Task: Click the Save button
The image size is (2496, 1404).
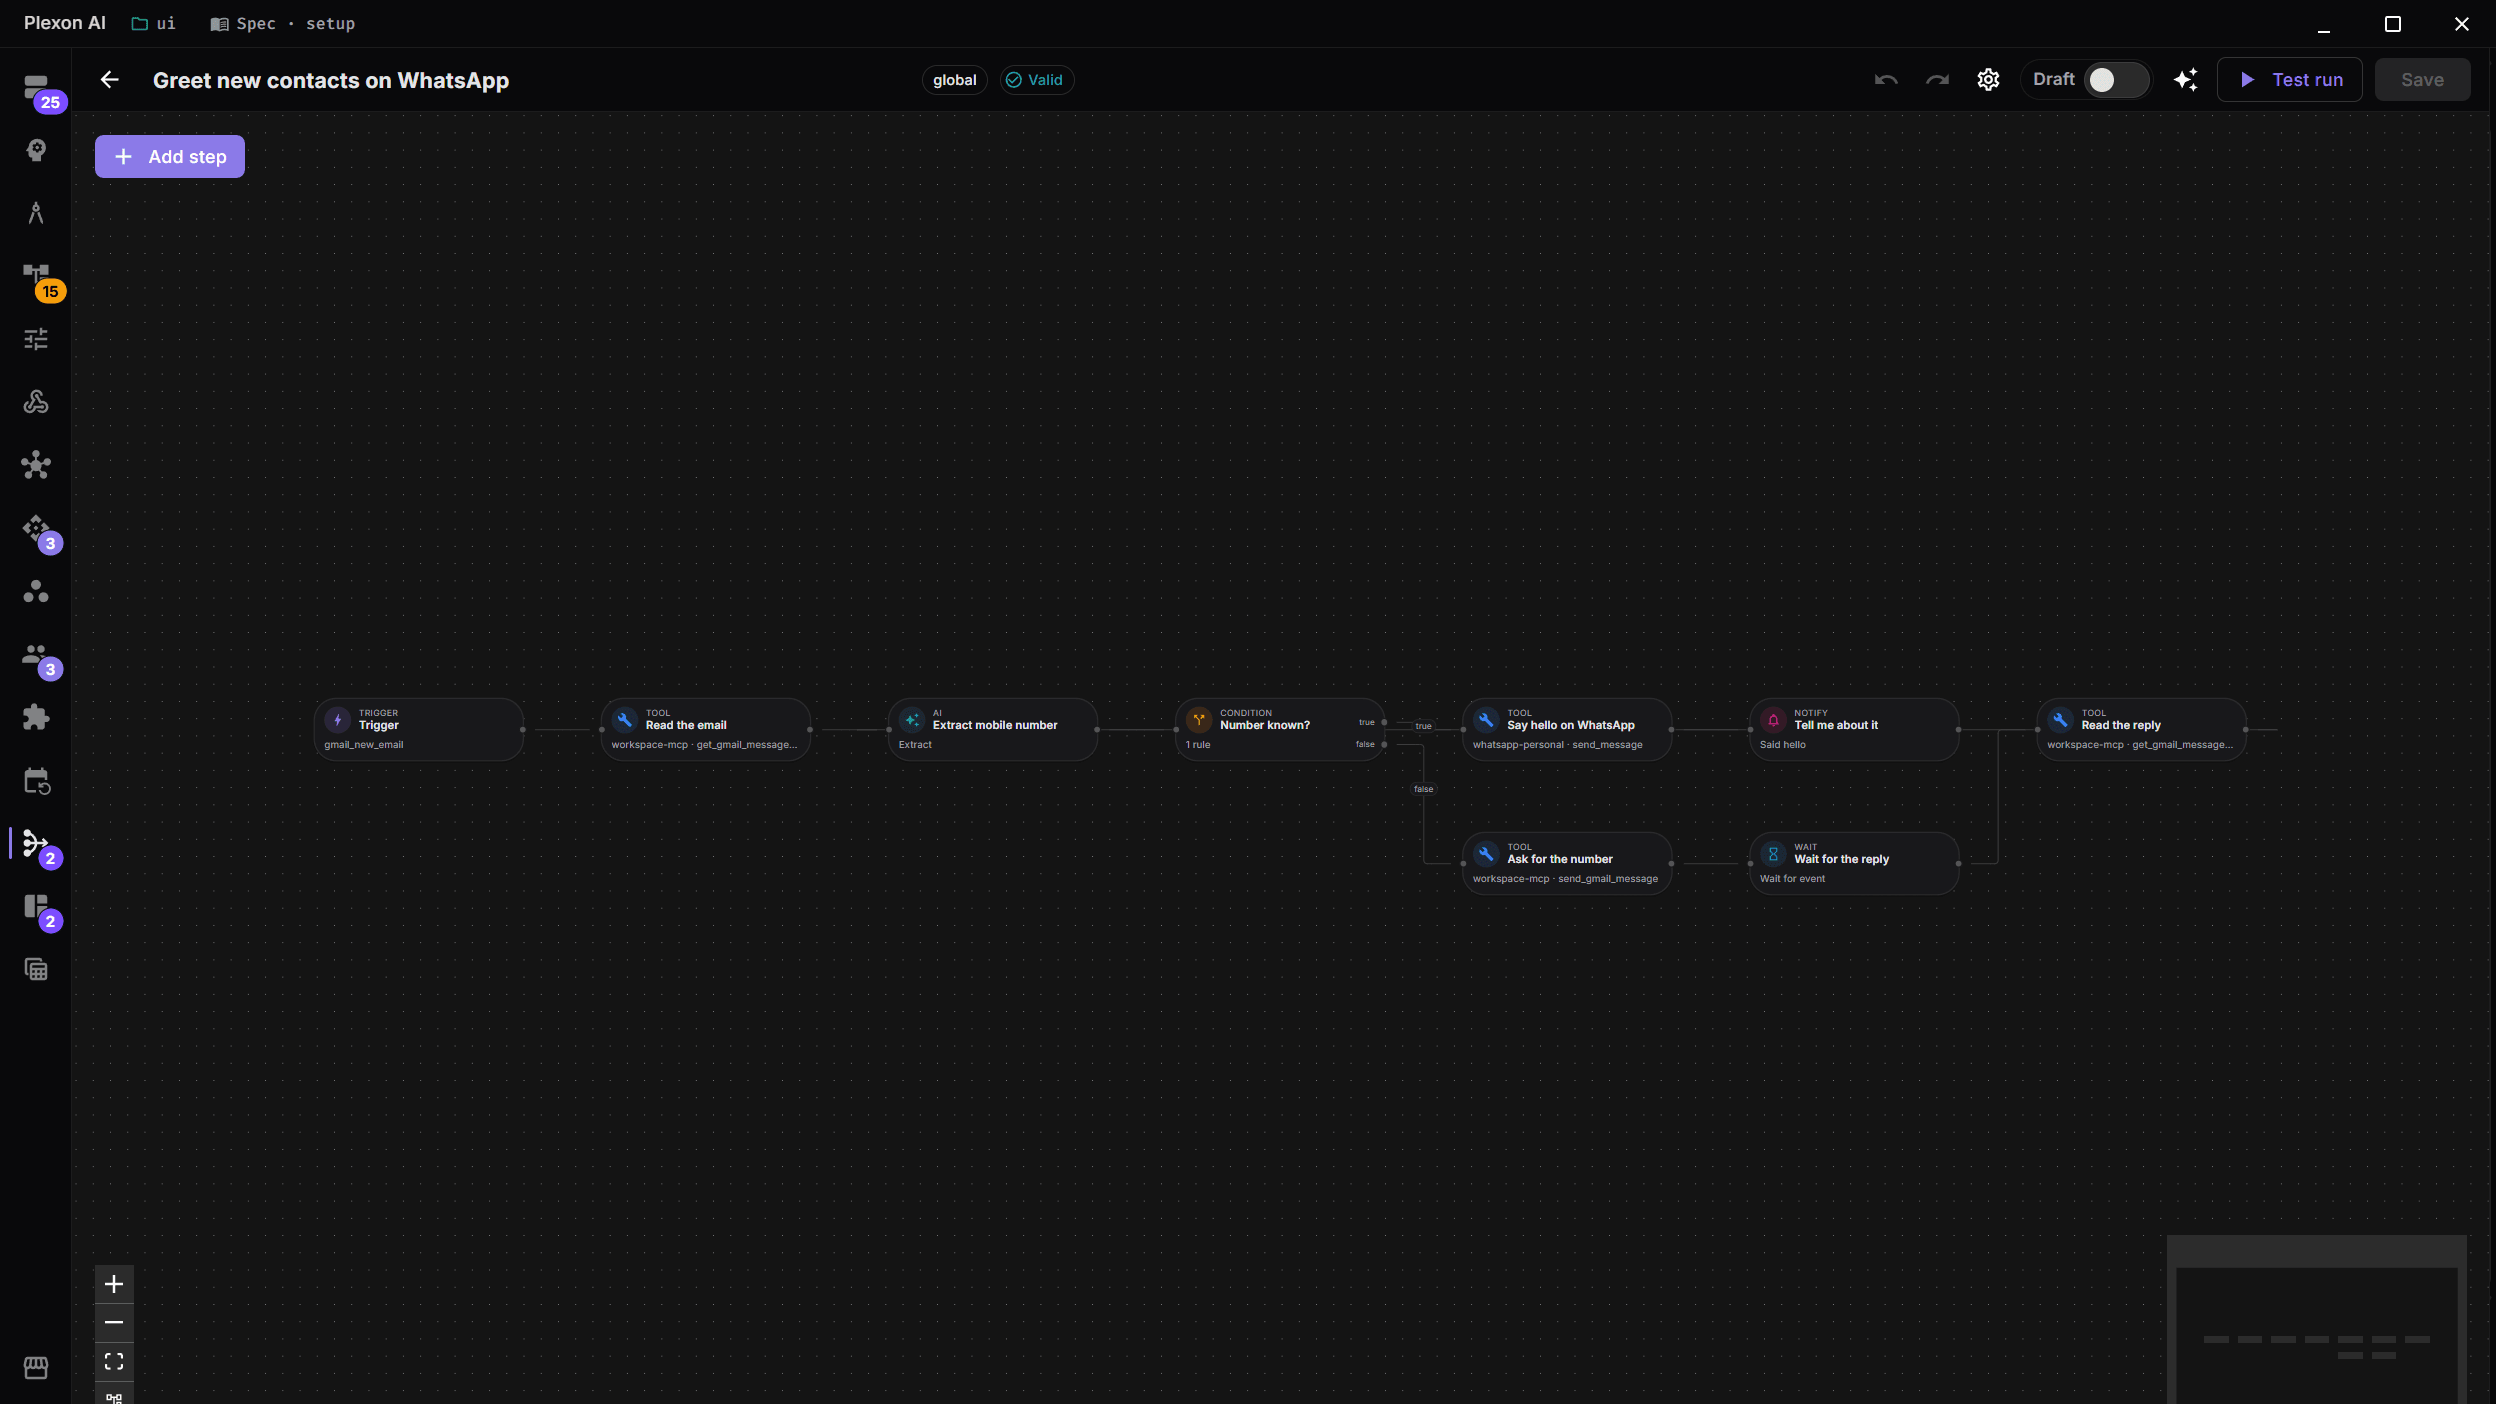Action: [x=2422, y=80]
